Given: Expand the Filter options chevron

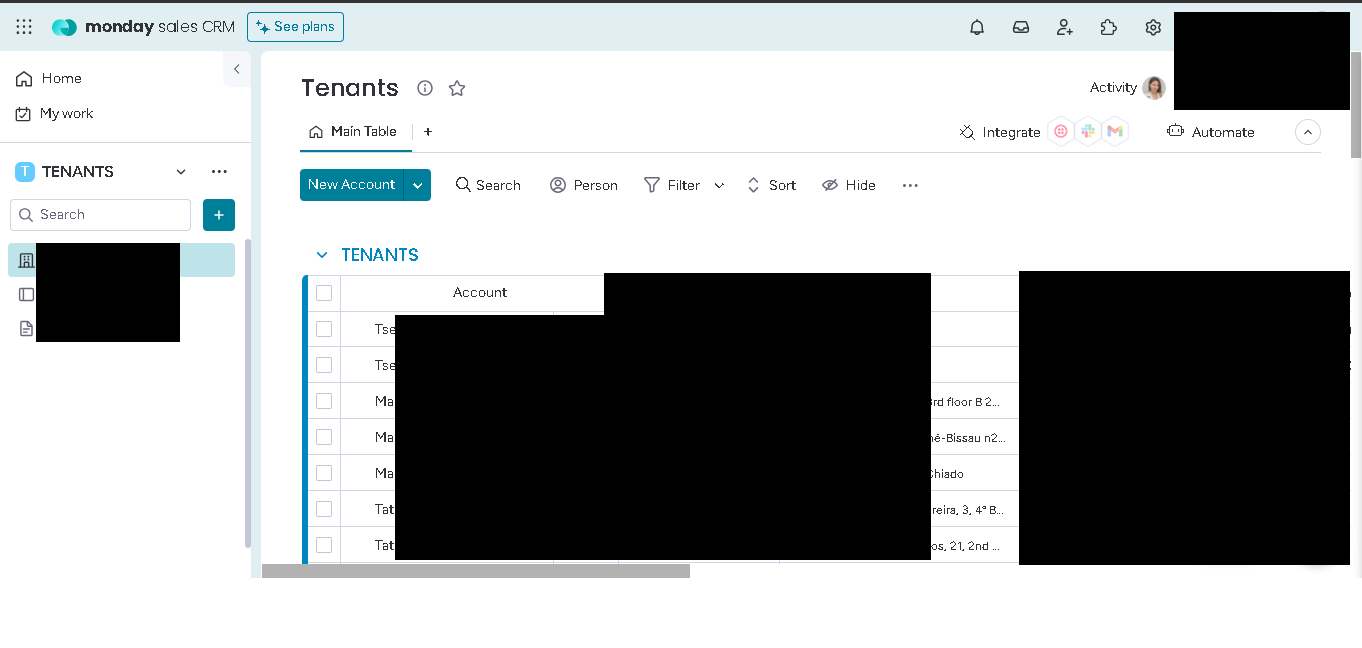Looking at the screenshot, I should click(719, 185).
